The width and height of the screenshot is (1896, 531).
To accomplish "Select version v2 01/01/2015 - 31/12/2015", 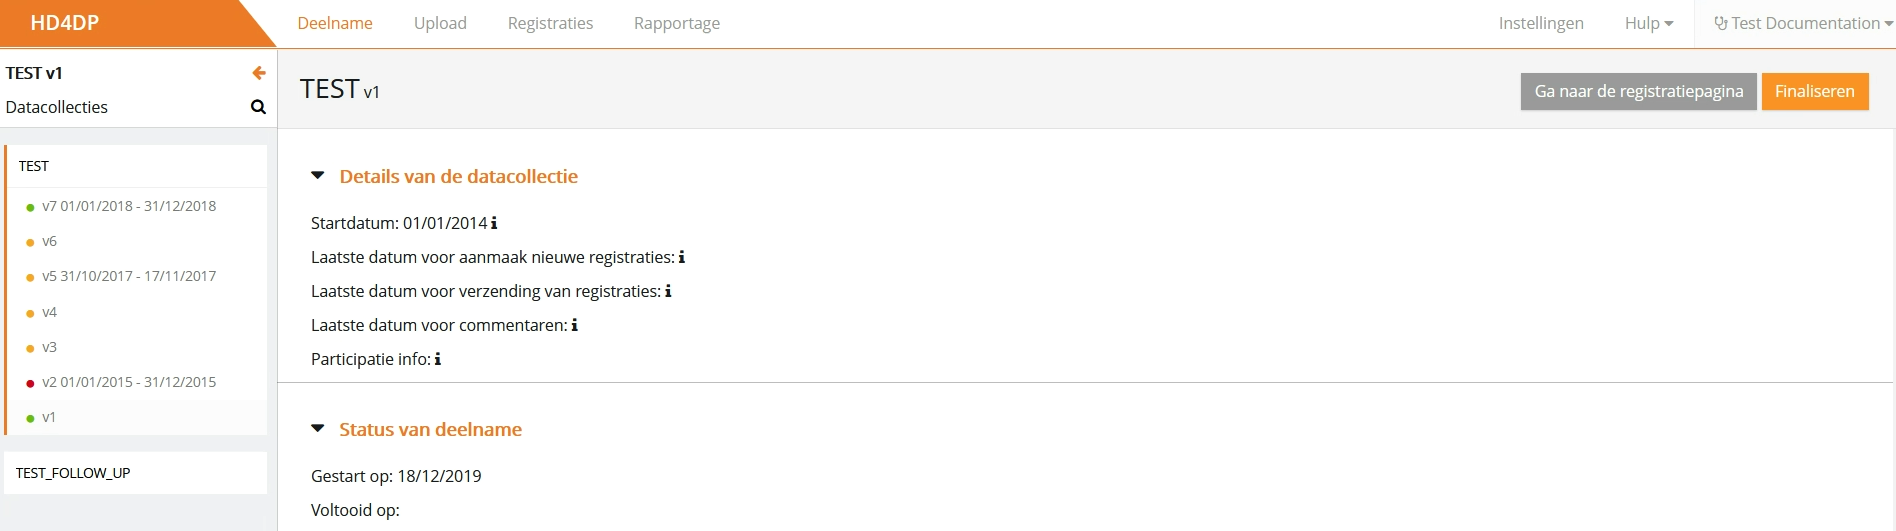I will point(129,382).
